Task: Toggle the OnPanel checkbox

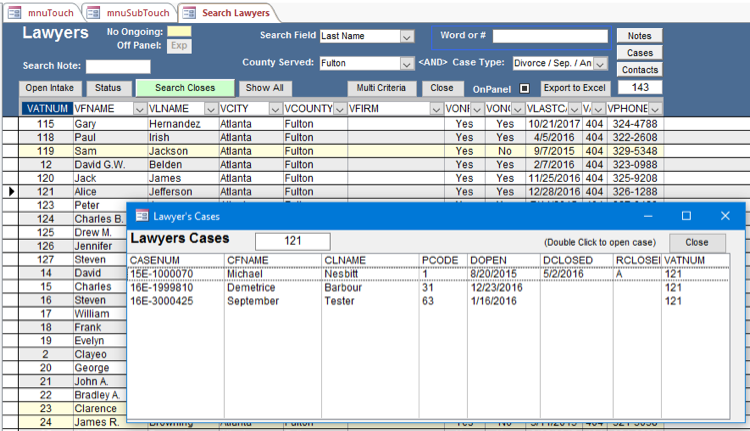Action: click(x=524, y=88)
